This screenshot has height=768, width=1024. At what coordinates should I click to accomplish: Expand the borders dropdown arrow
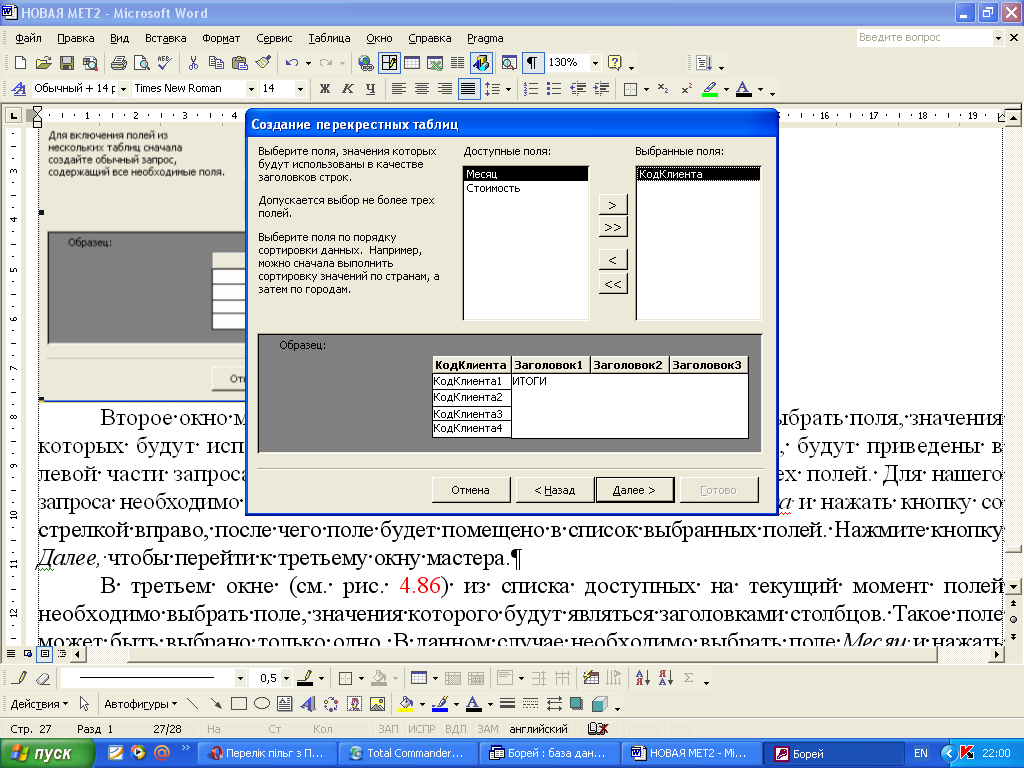tap(646, 89)
